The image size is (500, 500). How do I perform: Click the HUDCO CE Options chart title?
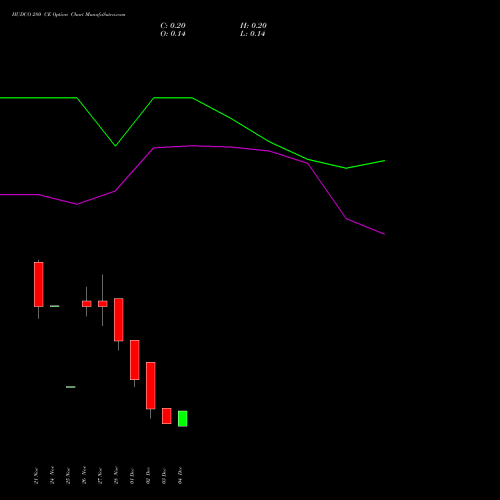(69, 15)
